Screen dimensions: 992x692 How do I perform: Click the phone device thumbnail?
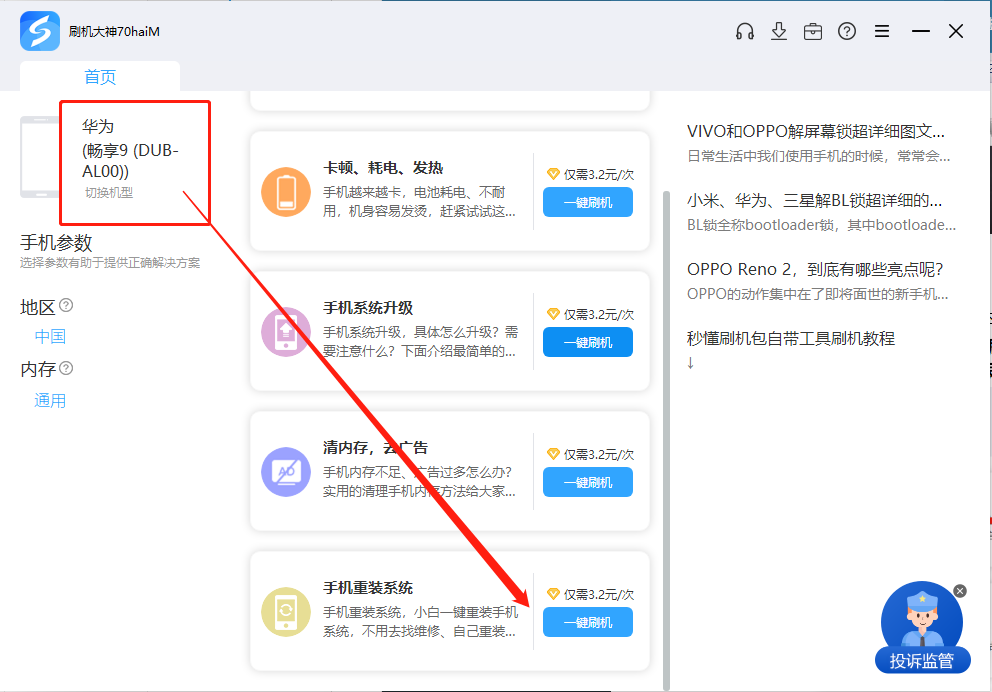pos(40,157)
